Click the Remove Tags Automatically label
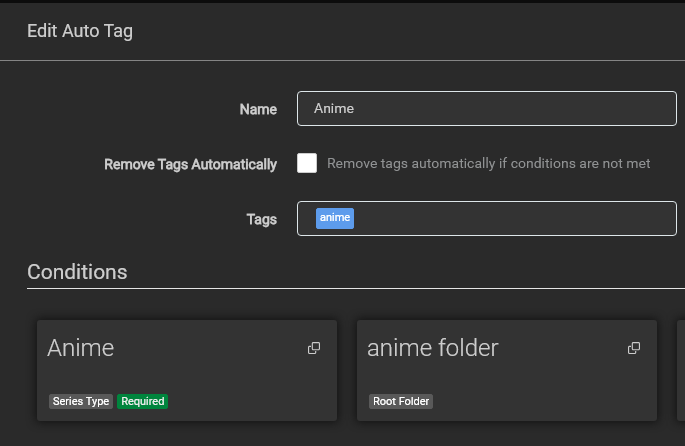Image resolution: width=685 pixels, height=446 pixels. pyautogui.click(x=190, y=164)
